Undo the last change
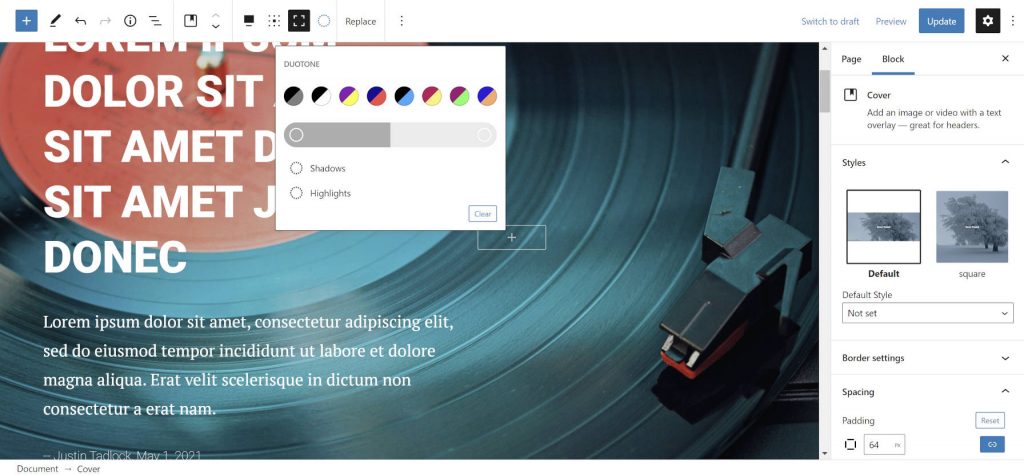Image resolution: width=1024 pixels, height=475 pixels. point(80,21)
